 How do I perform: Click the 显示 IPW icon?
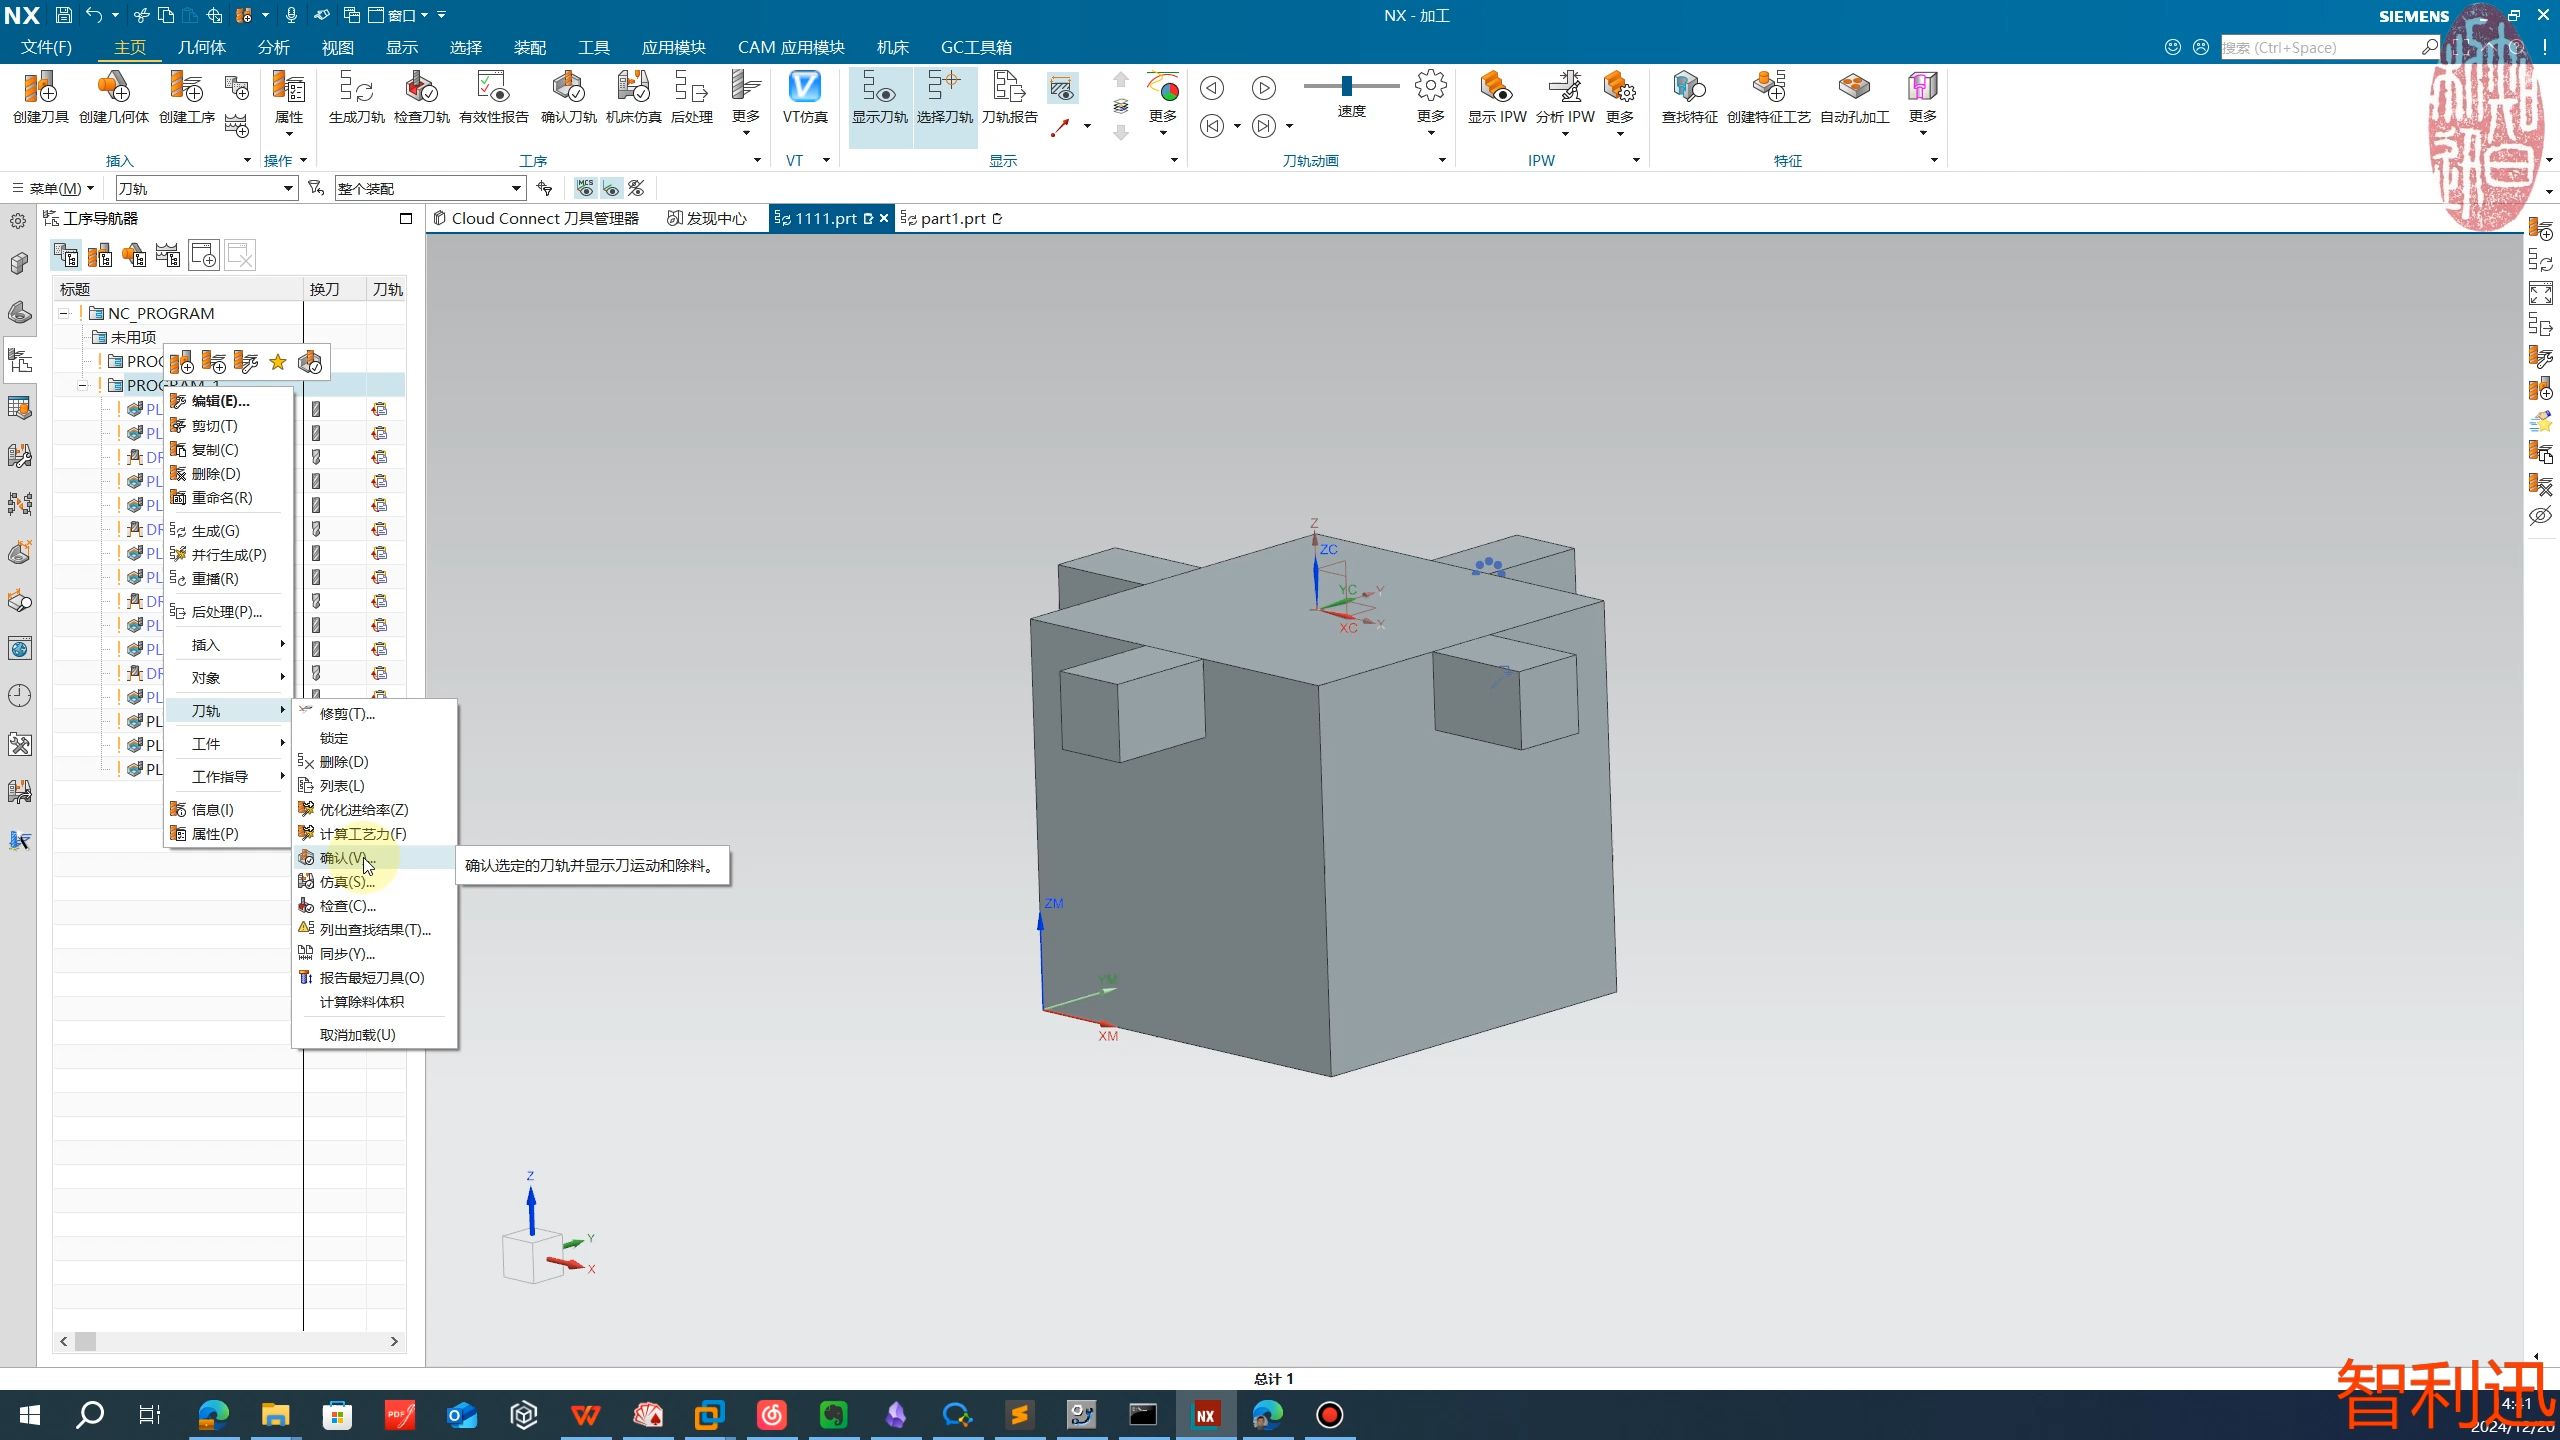[1496, 90]
